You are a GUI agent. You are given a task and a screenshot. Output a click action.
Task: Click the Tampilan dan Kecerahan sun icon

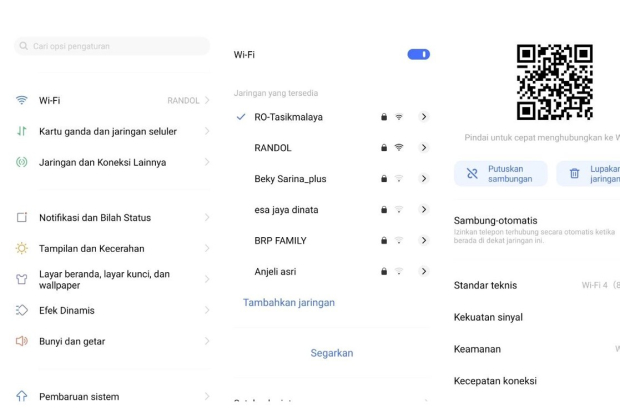point(22,248)
